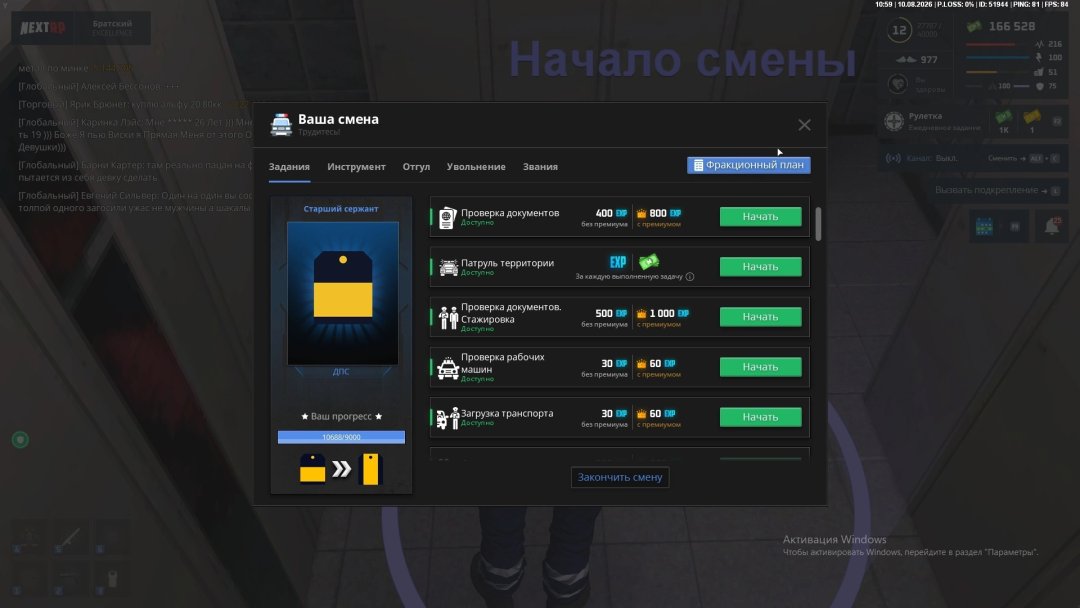Switch to the Задания tab

pyautogui.click(x=289, y=167)
